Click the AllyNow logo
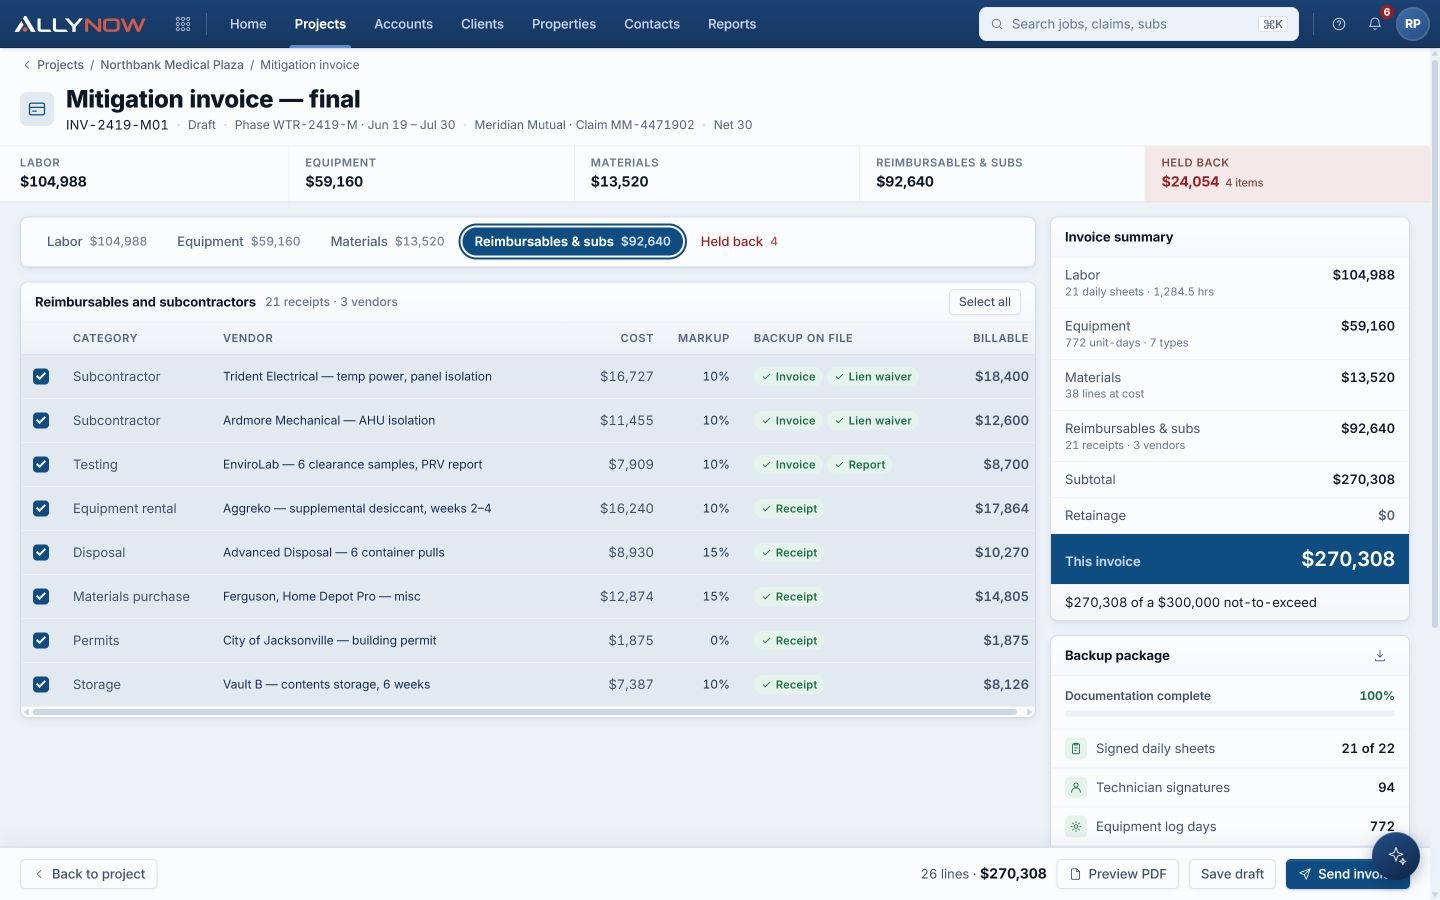The height and width of the screenshot is (900, 1440). [80, 24]
